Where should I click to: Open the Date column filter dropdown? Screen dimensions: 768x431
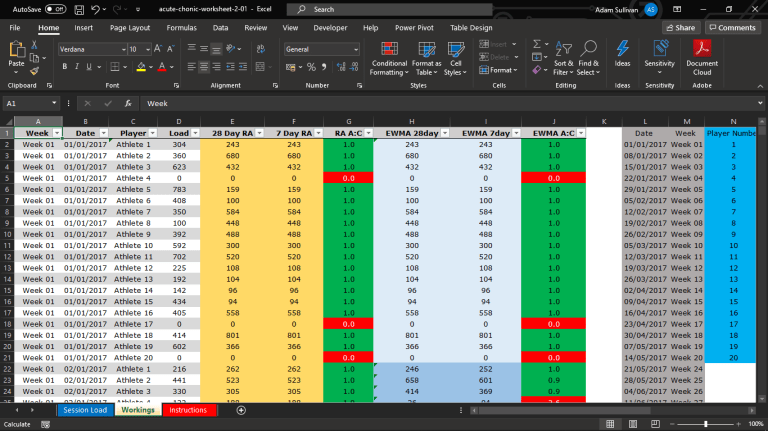point(103,133)
